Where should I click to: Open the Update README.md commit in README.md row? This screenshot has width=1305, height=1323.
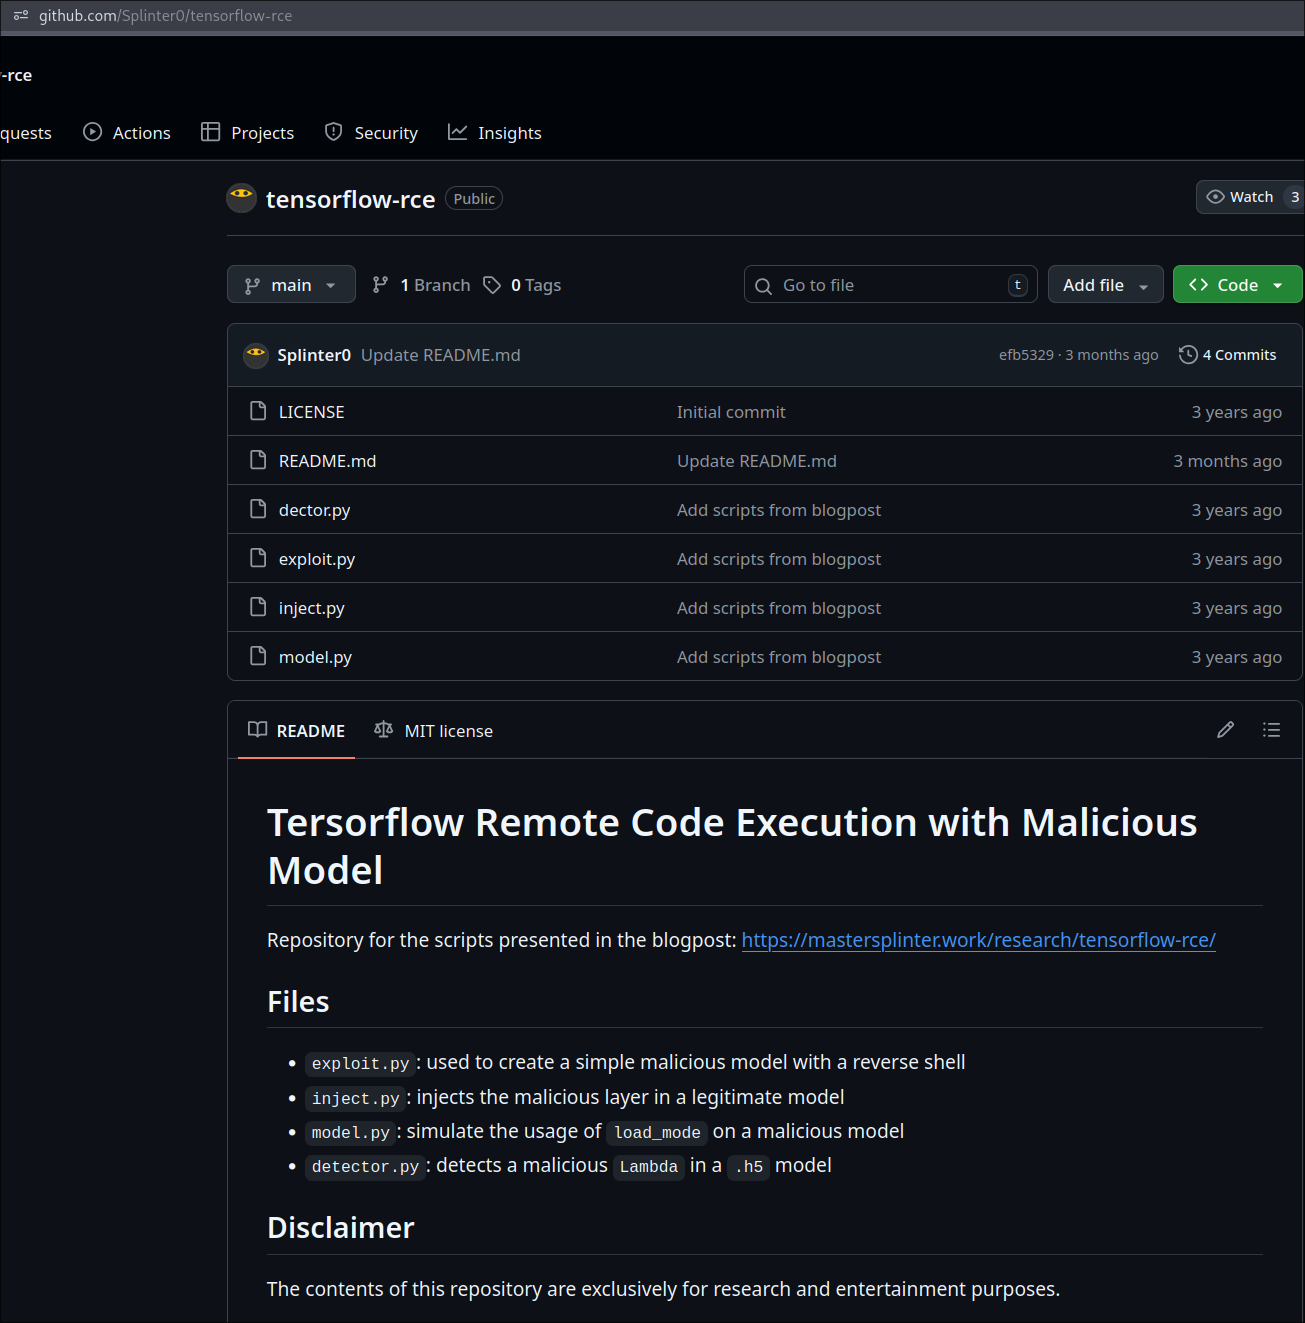click(x=757, y=461)
